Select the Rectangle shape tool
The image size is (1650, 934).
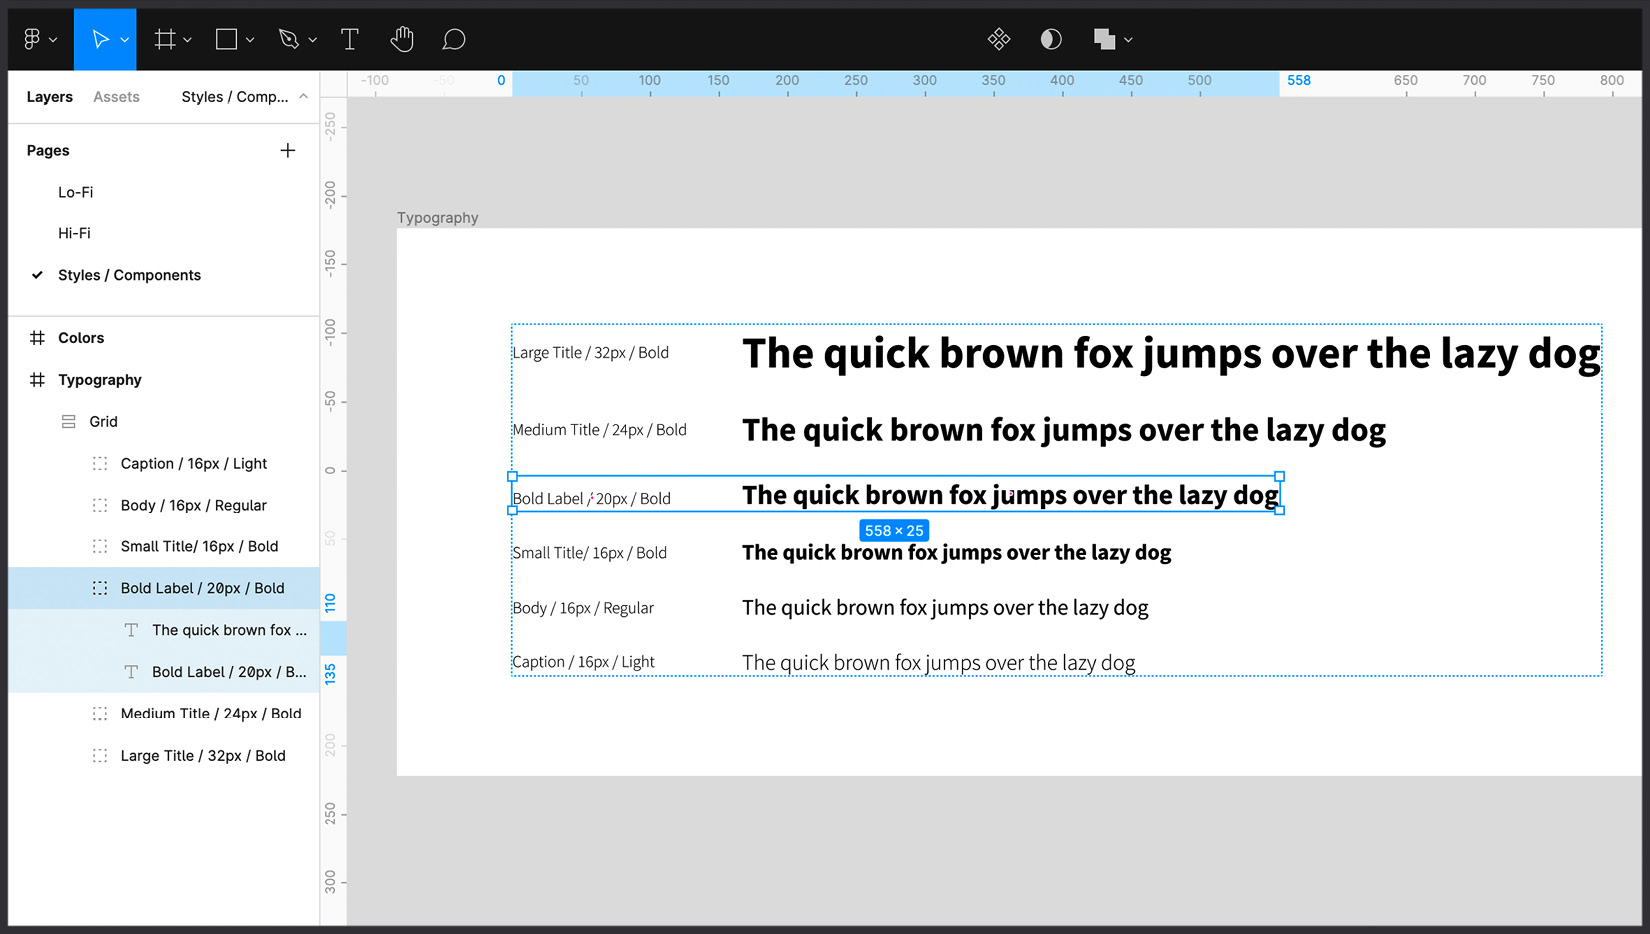227,39
